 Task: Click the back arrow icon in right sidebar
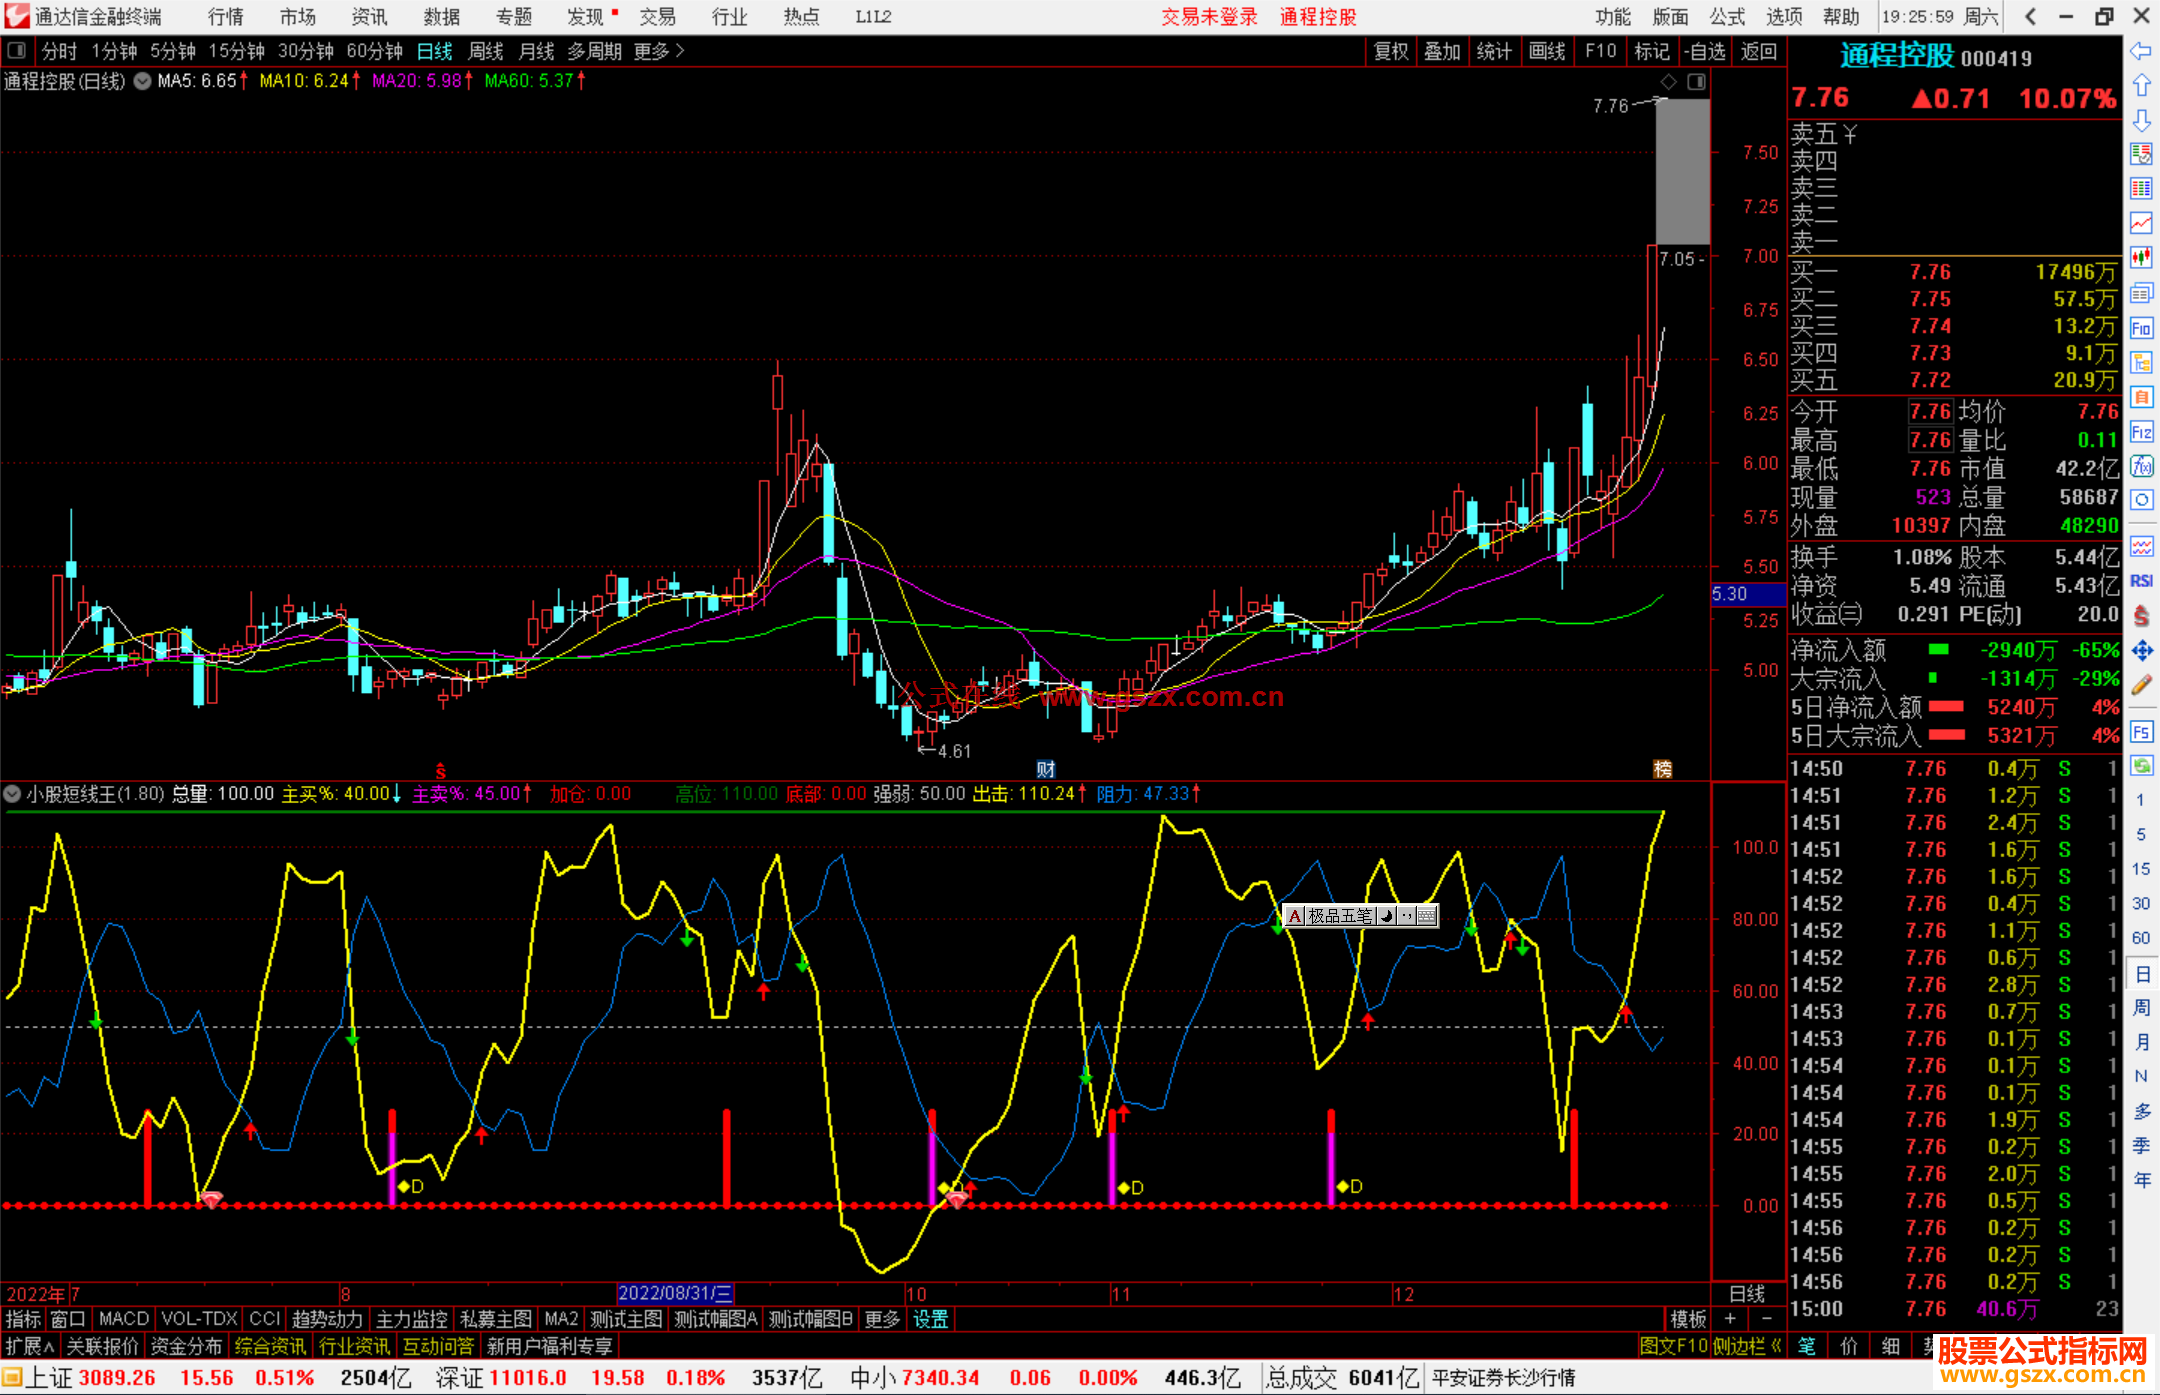coord(2141,50)
